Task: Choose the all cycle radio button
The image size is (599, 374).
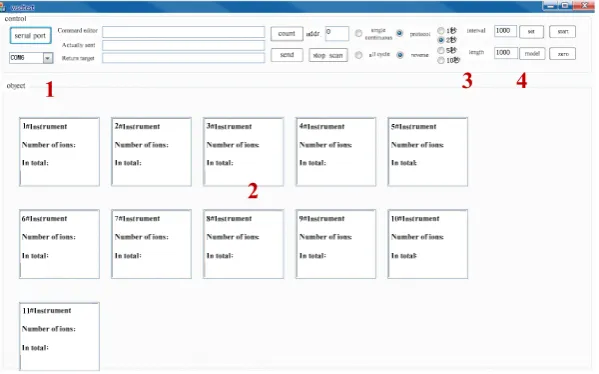Action: coord(358,55)
